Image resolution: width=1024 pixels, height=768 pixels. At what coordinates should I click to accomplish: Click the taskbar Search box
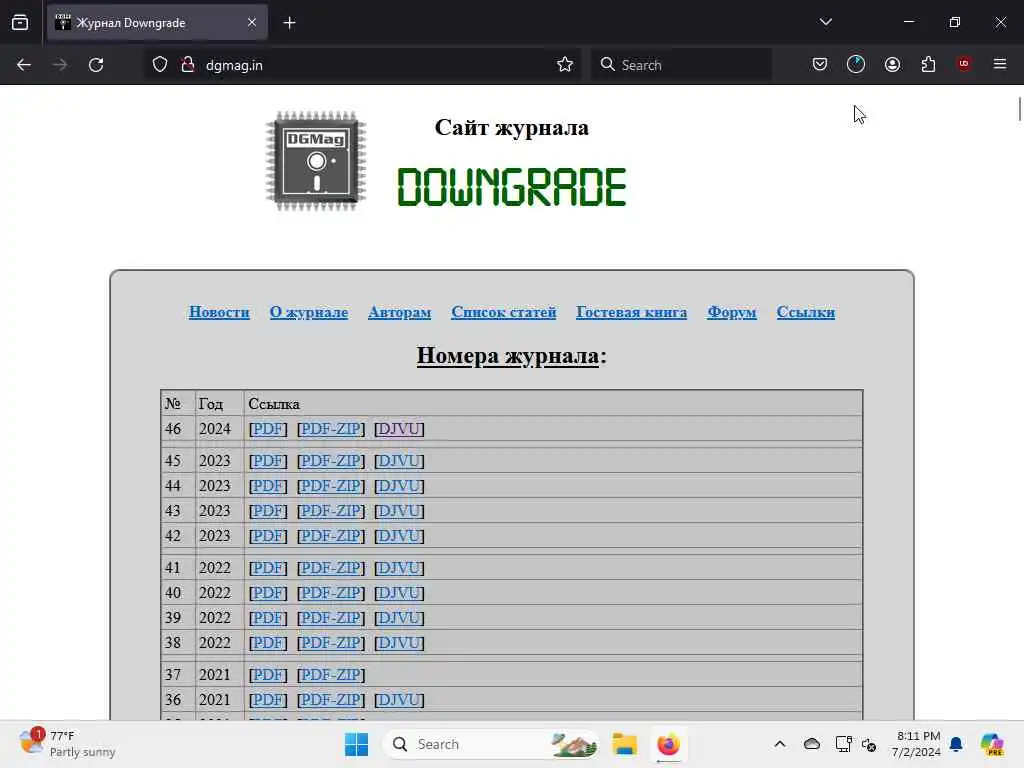(x=491, y=744)
